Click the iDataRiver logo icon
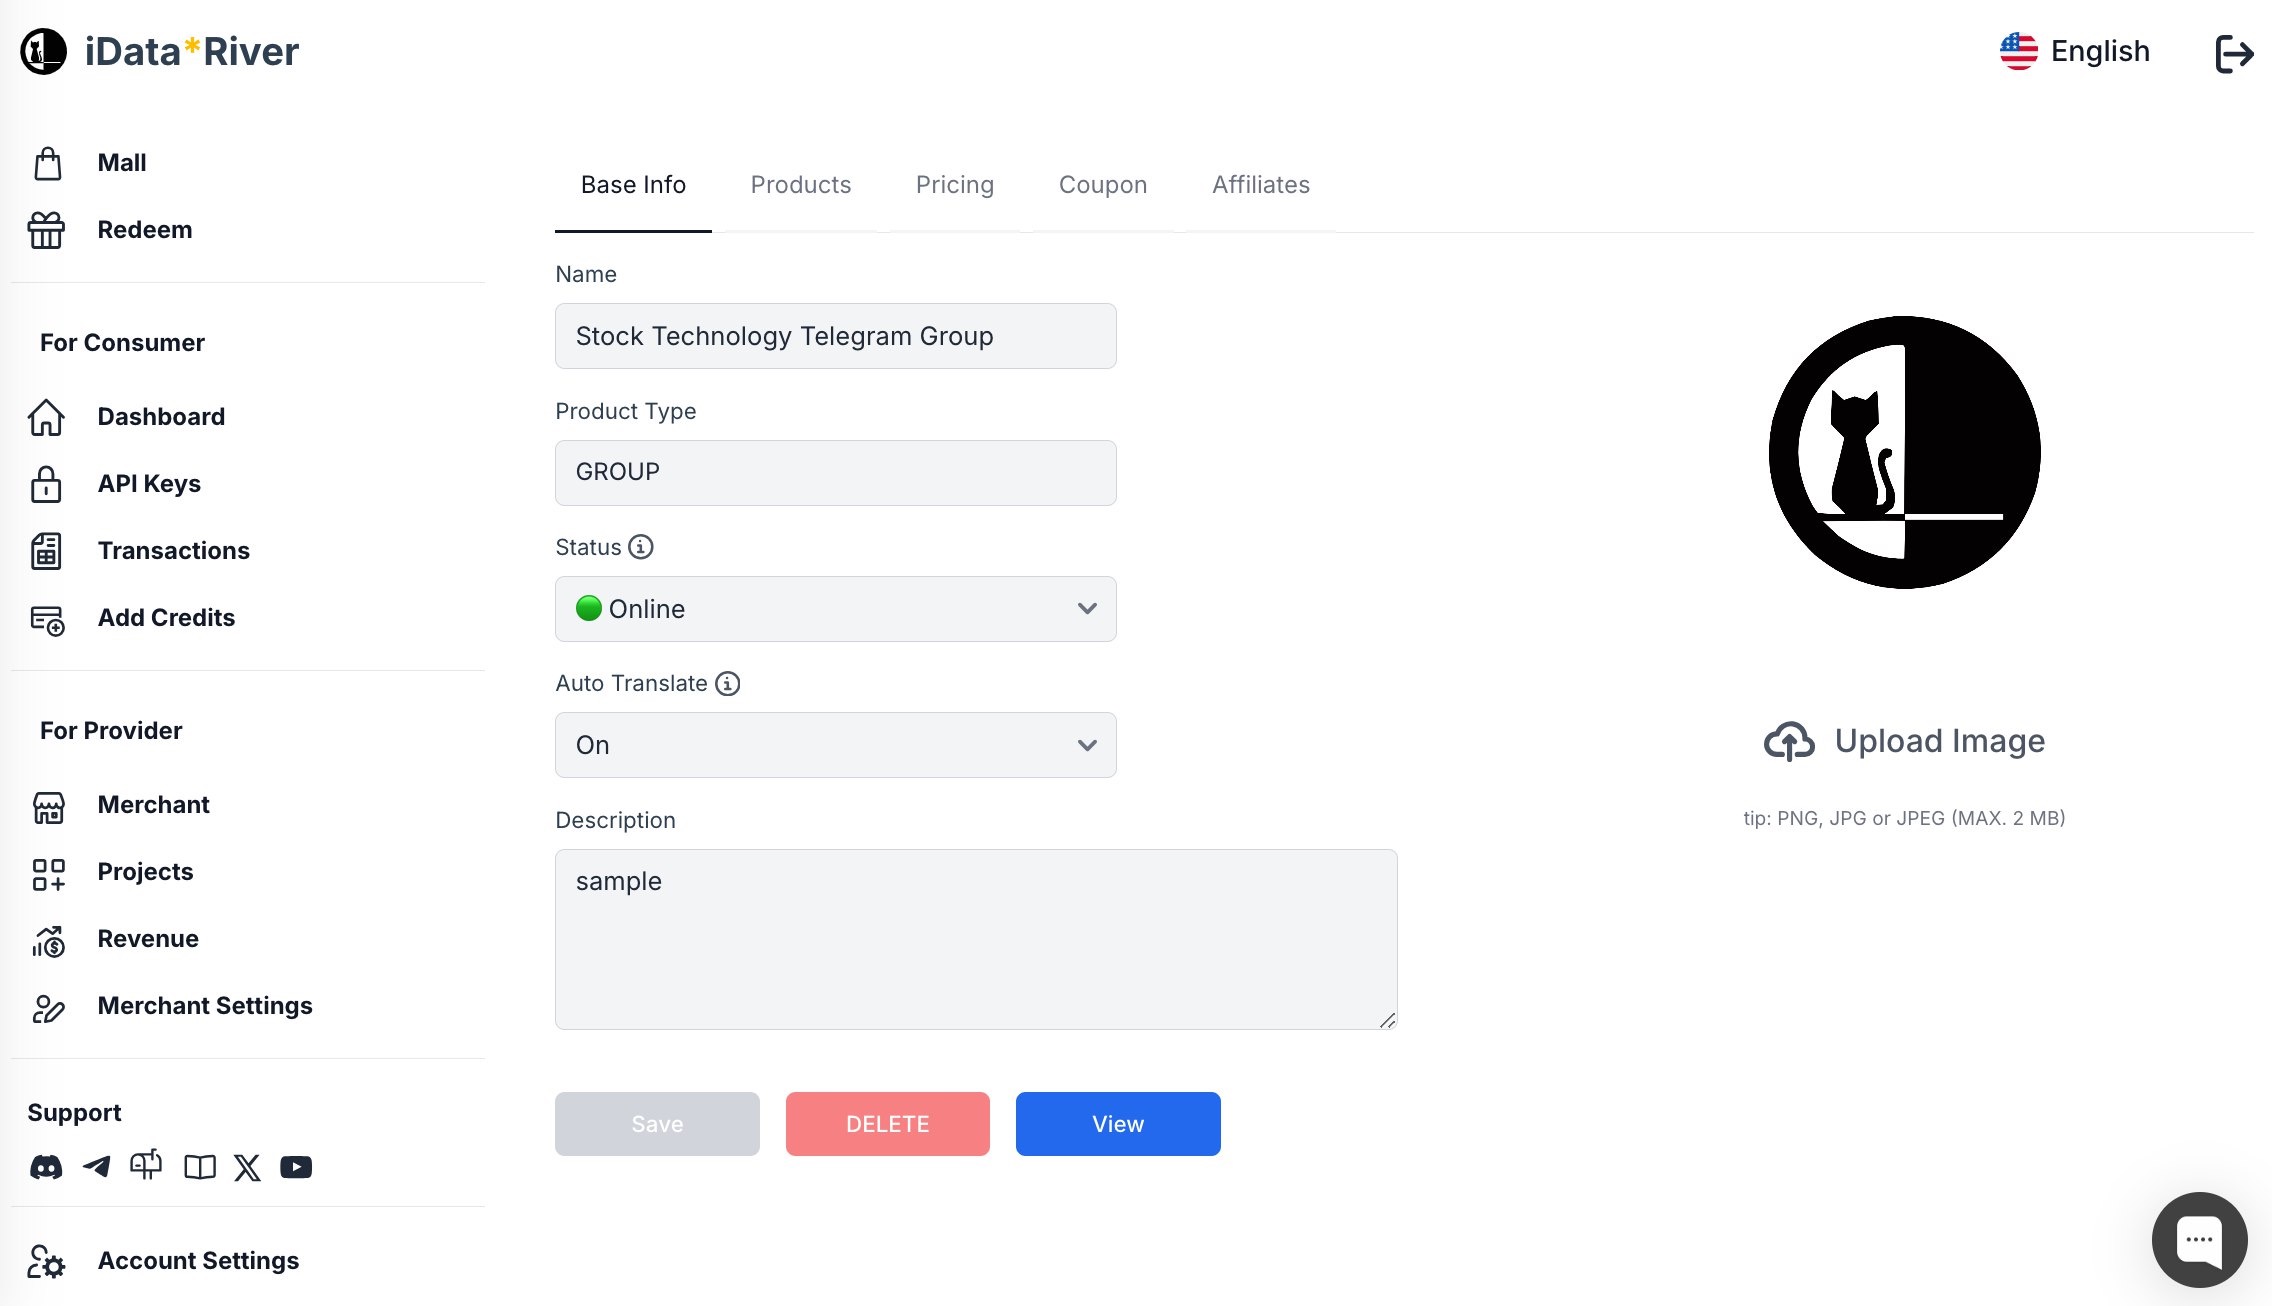 click(44, 51)
